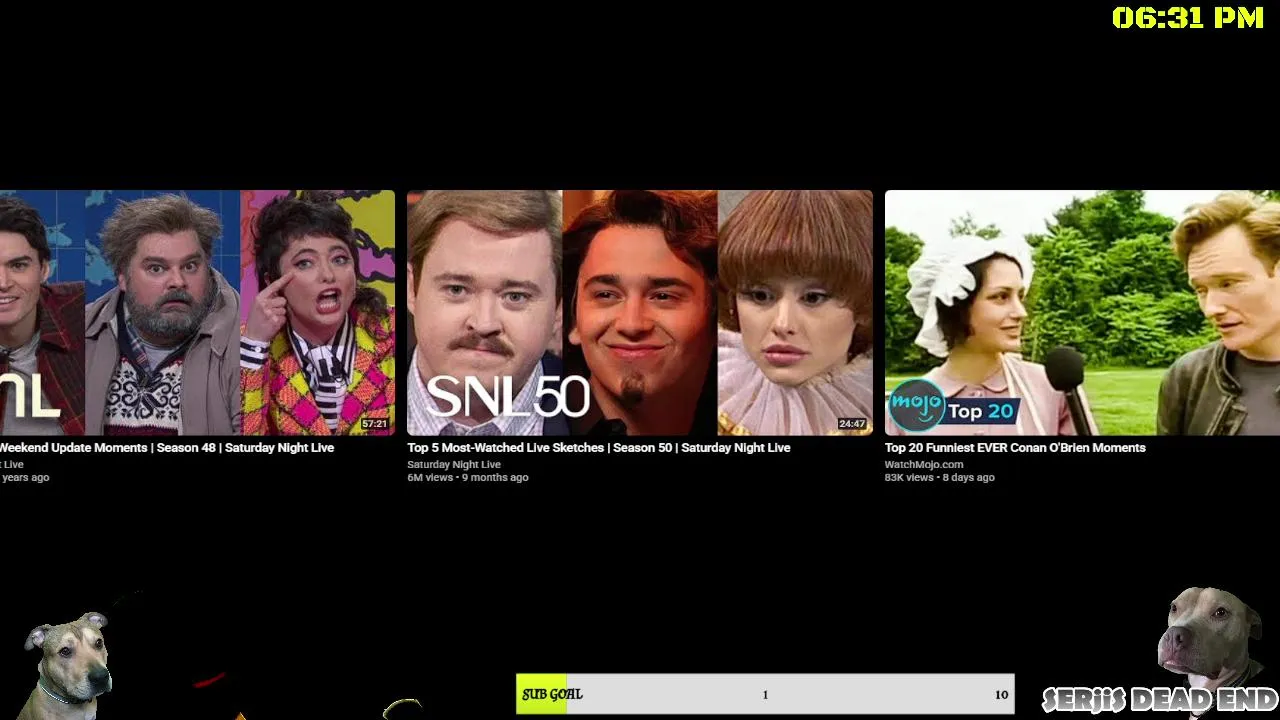Open the Weekend Update Moments Season 48 thumbnail
This screenshot has width=1280, height=720.
(197, 312)
